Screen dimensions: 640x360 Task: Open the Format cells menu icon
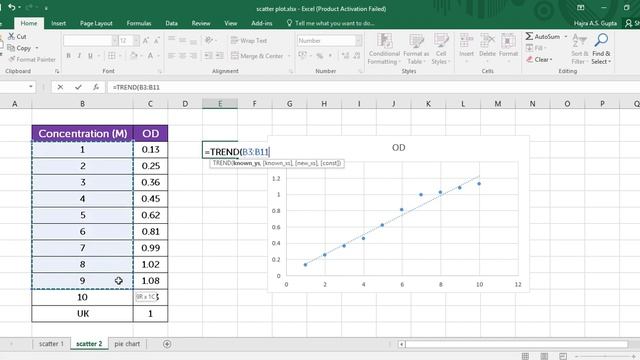[508, 42]
